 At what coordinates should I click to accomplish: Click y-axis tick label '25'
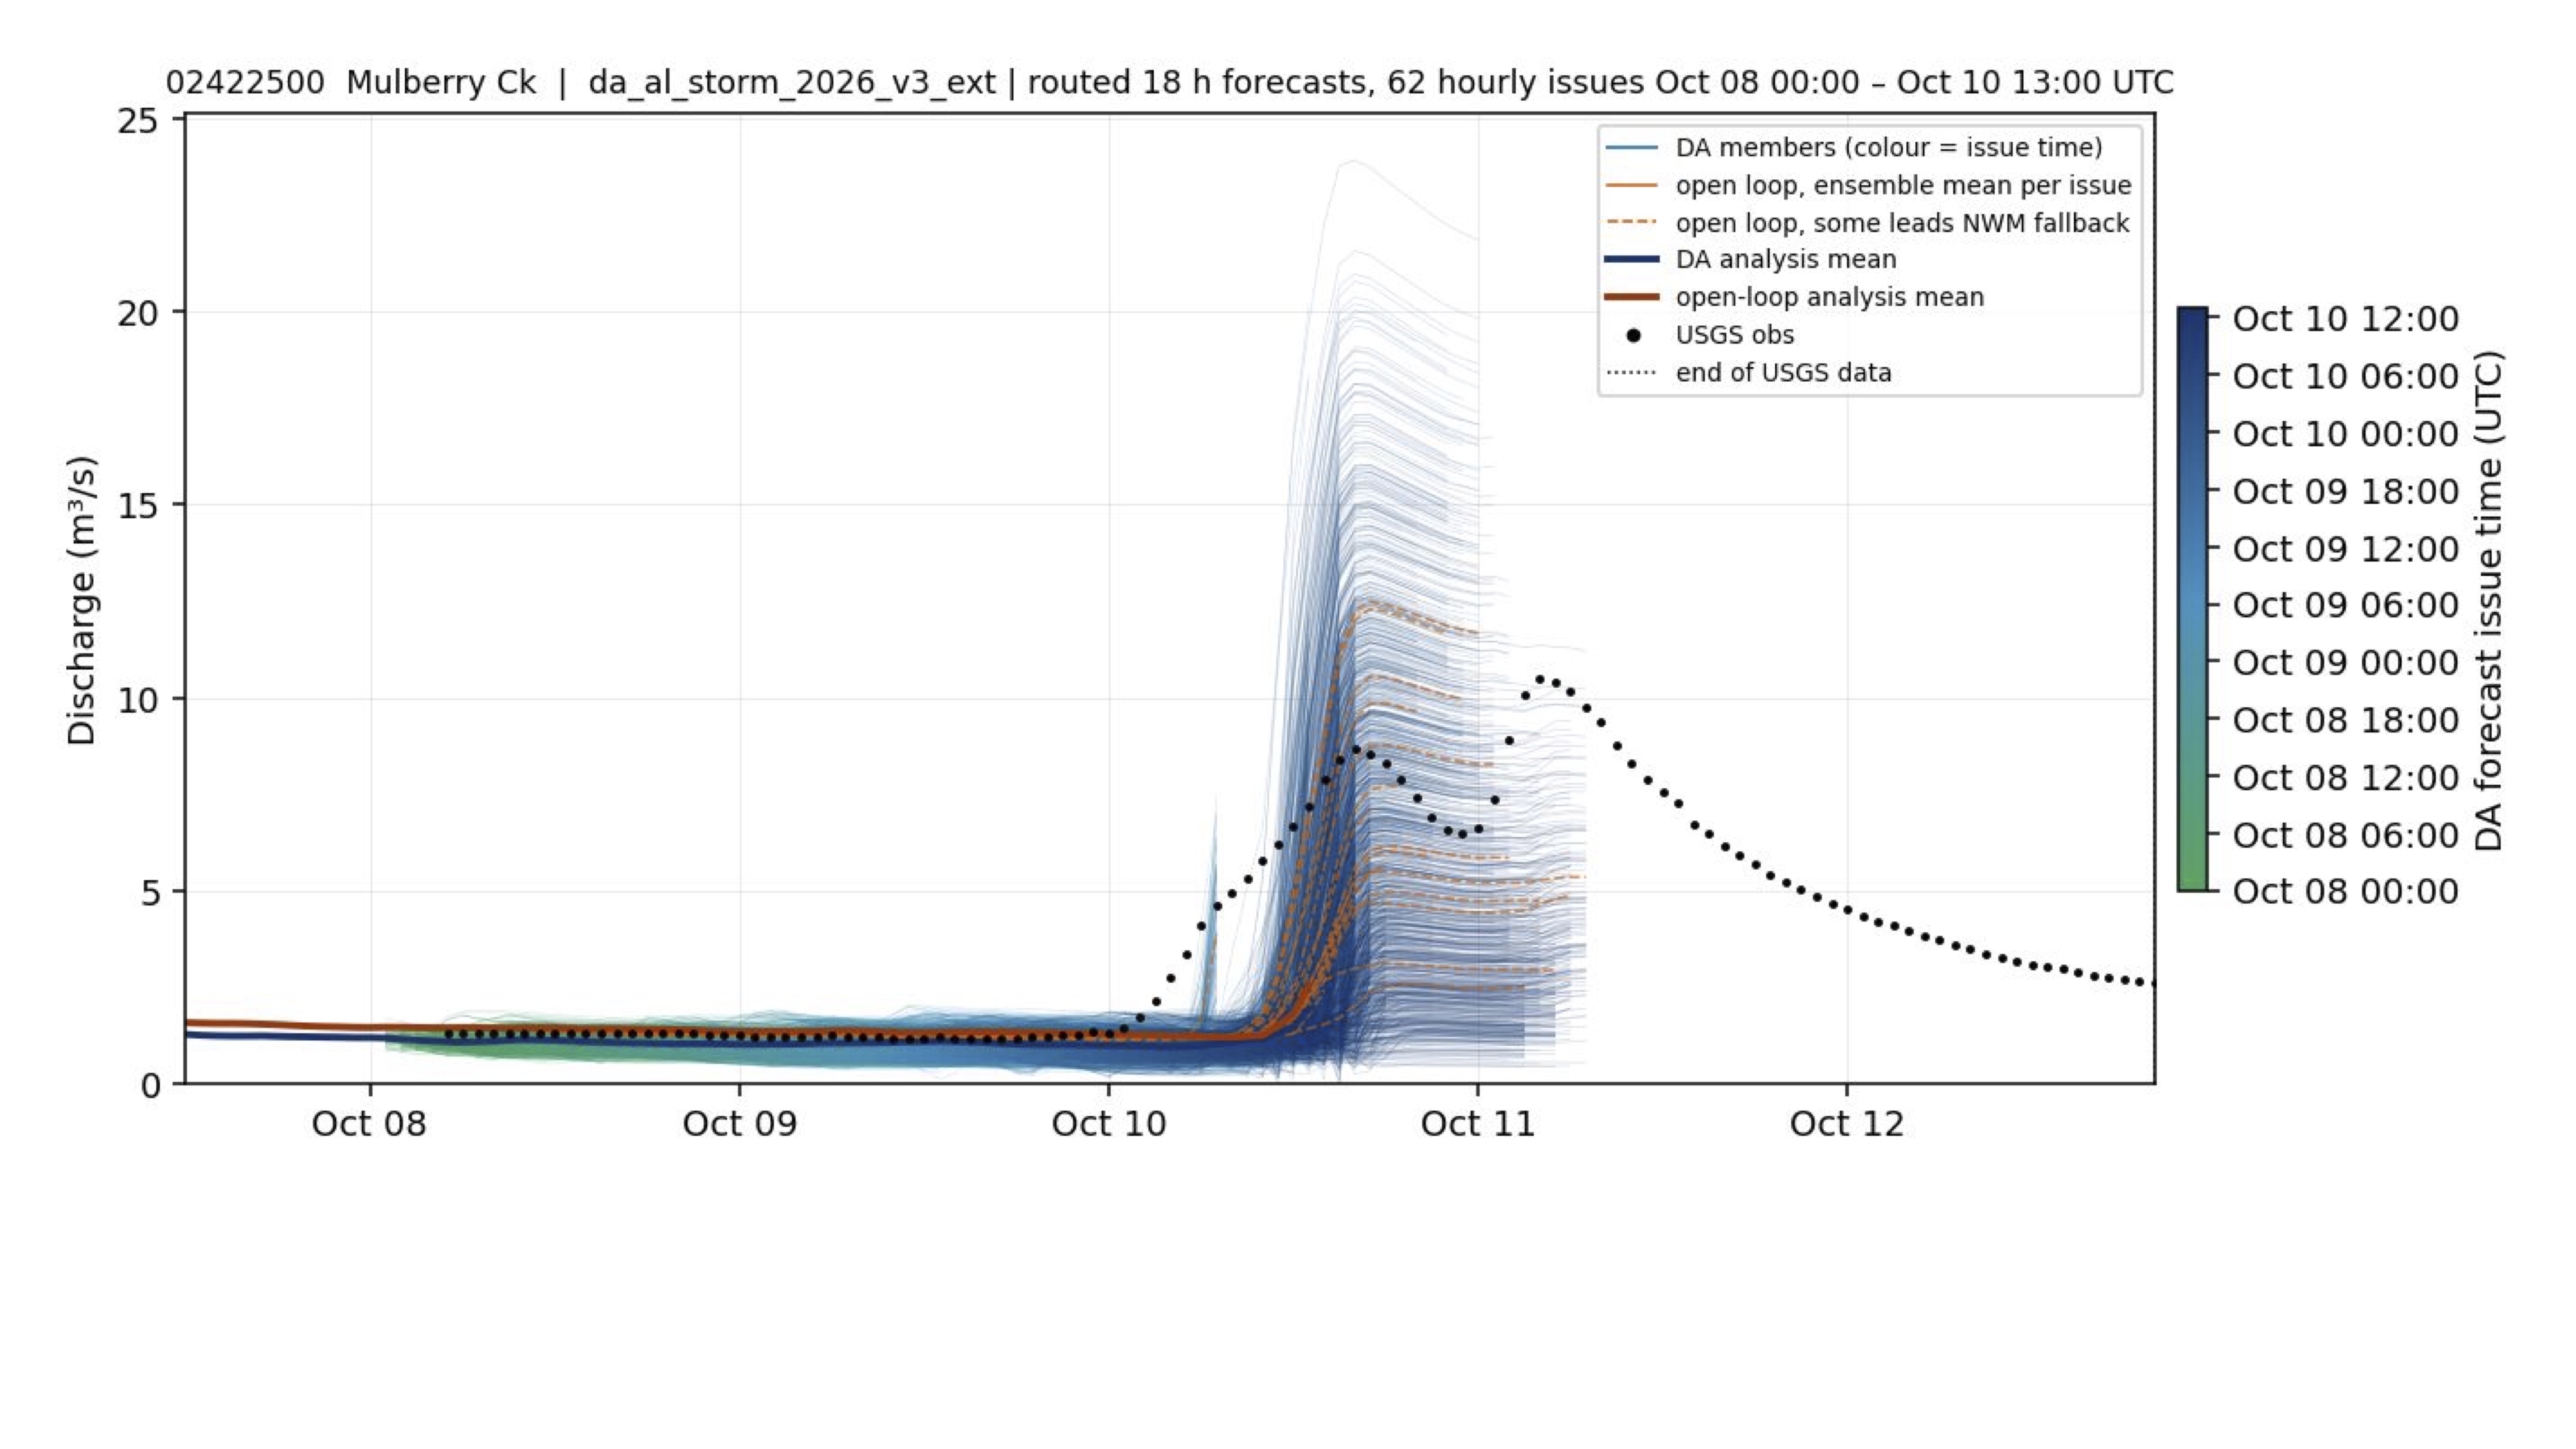(x=138, y=122)
